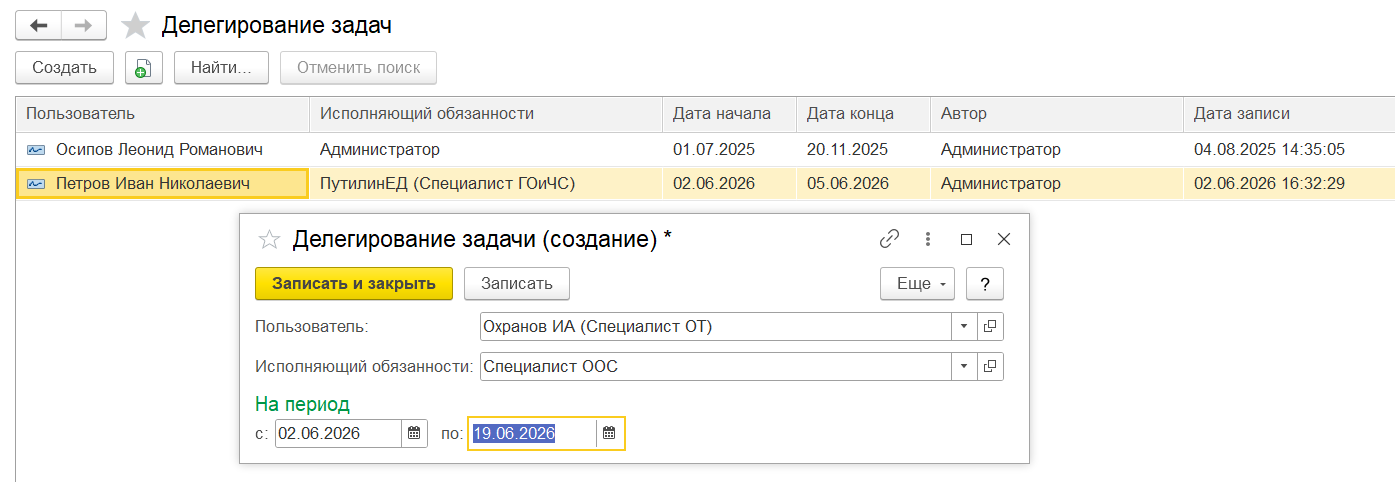1395x482 pixels.
Task: Save with Записать и закрыть
Action: pos(354,283)
